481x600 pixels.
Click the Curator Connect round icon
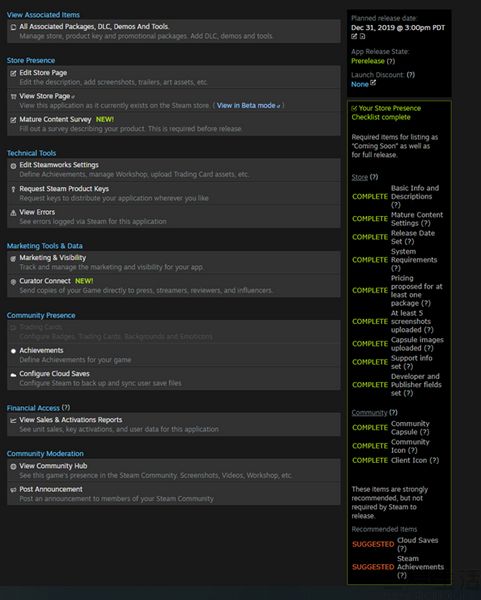pyautogui.click(x=13, y=282)
